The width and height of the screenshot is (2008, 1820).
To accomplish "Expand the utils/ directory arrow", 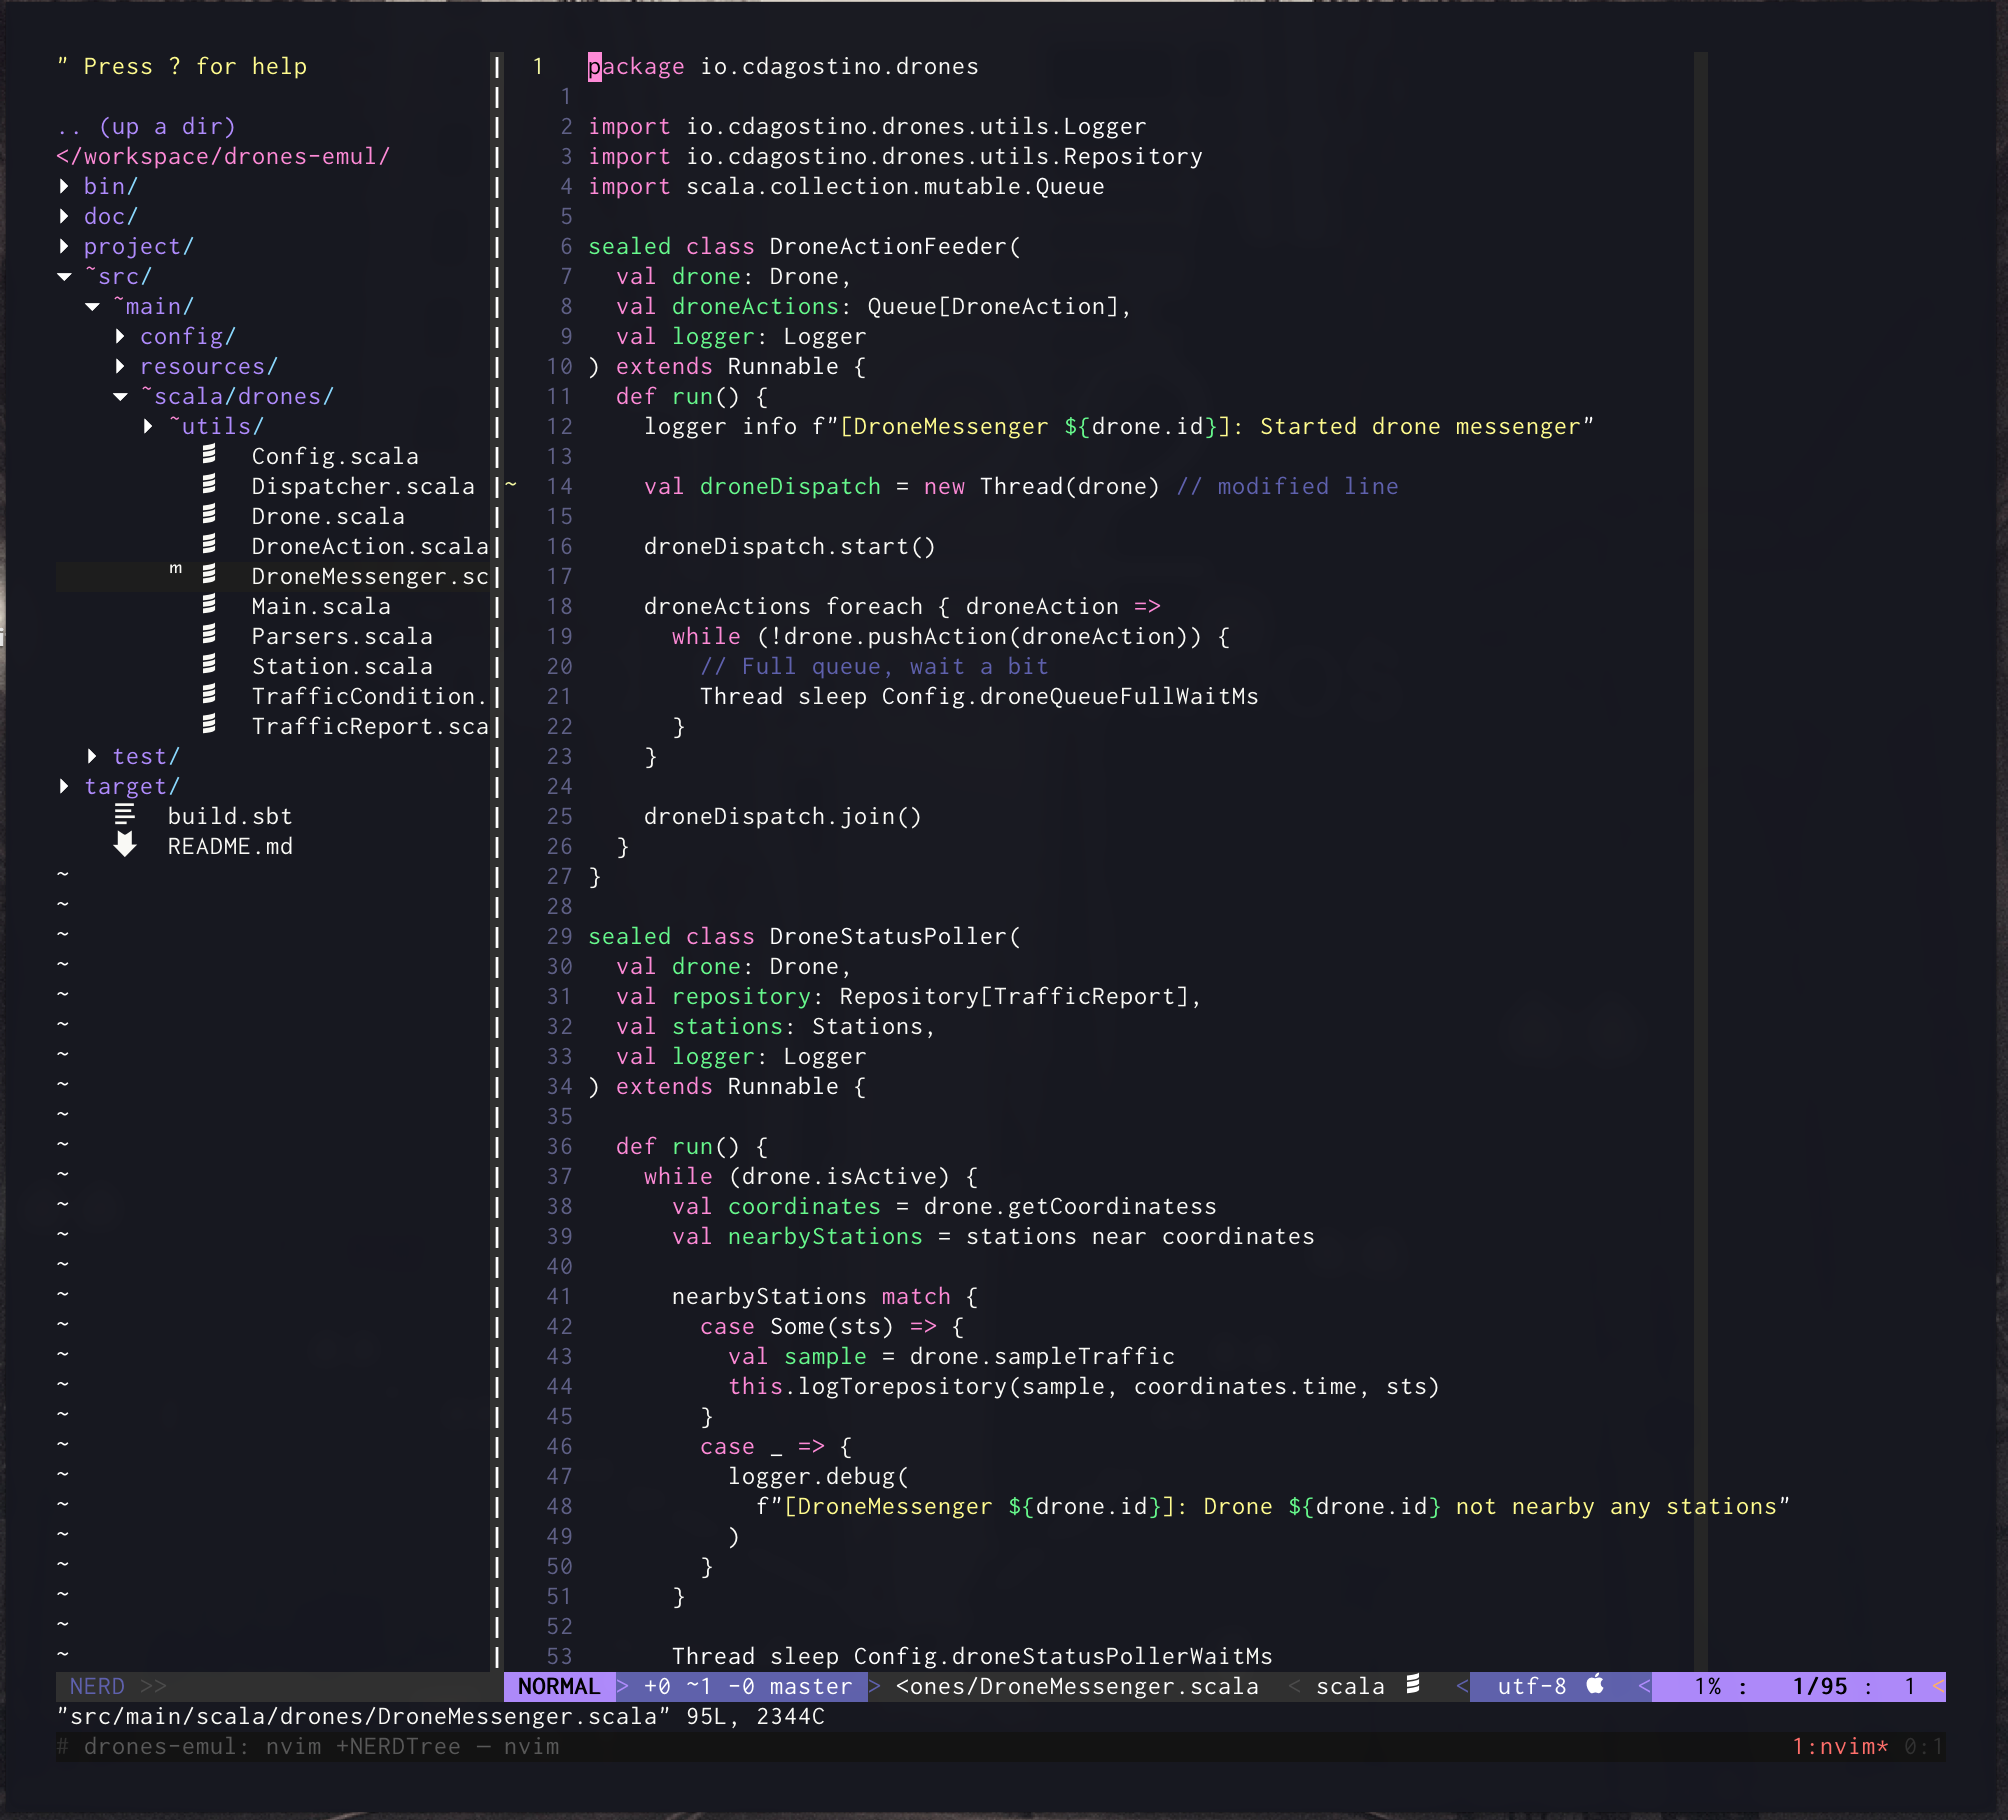I will [148, 426].
